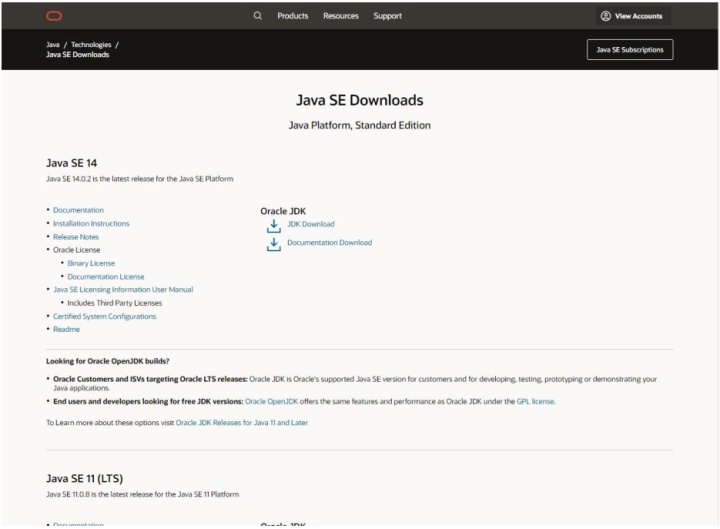Image resolution: width=720 pixels, height=529 pixels.
Task: Click Java SE Downloads breadcrumb text
Action: [x=78, y=54]
